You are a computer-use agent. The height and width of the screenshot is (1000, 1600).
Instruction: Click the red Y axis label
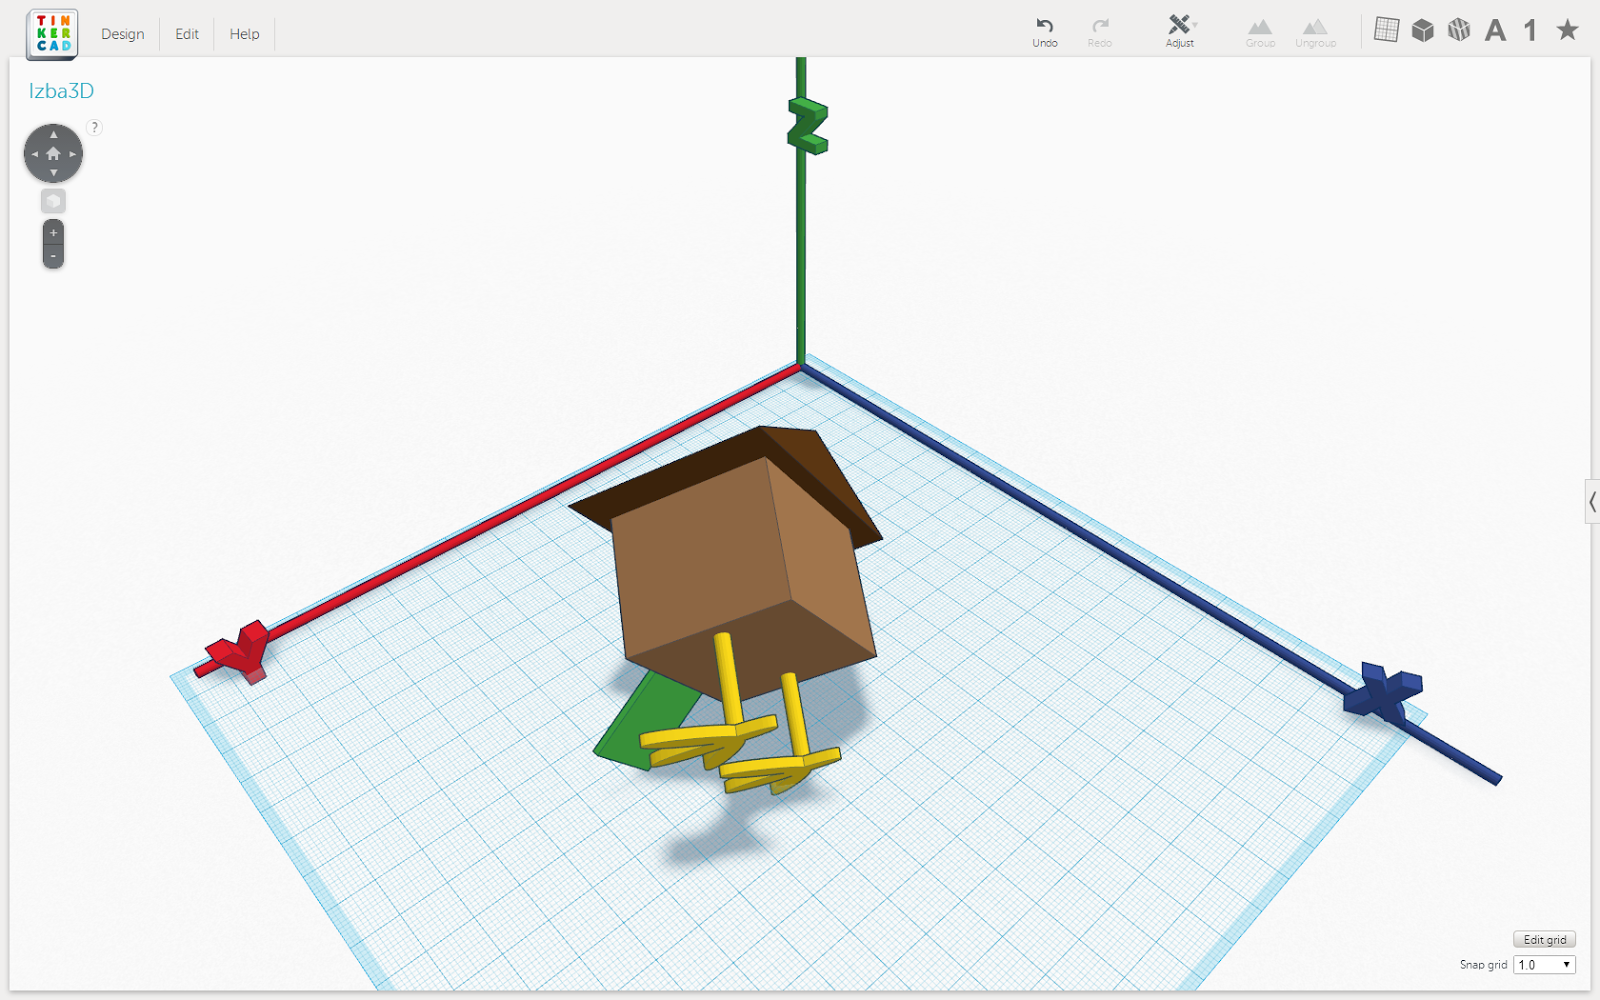click(241, 651)
